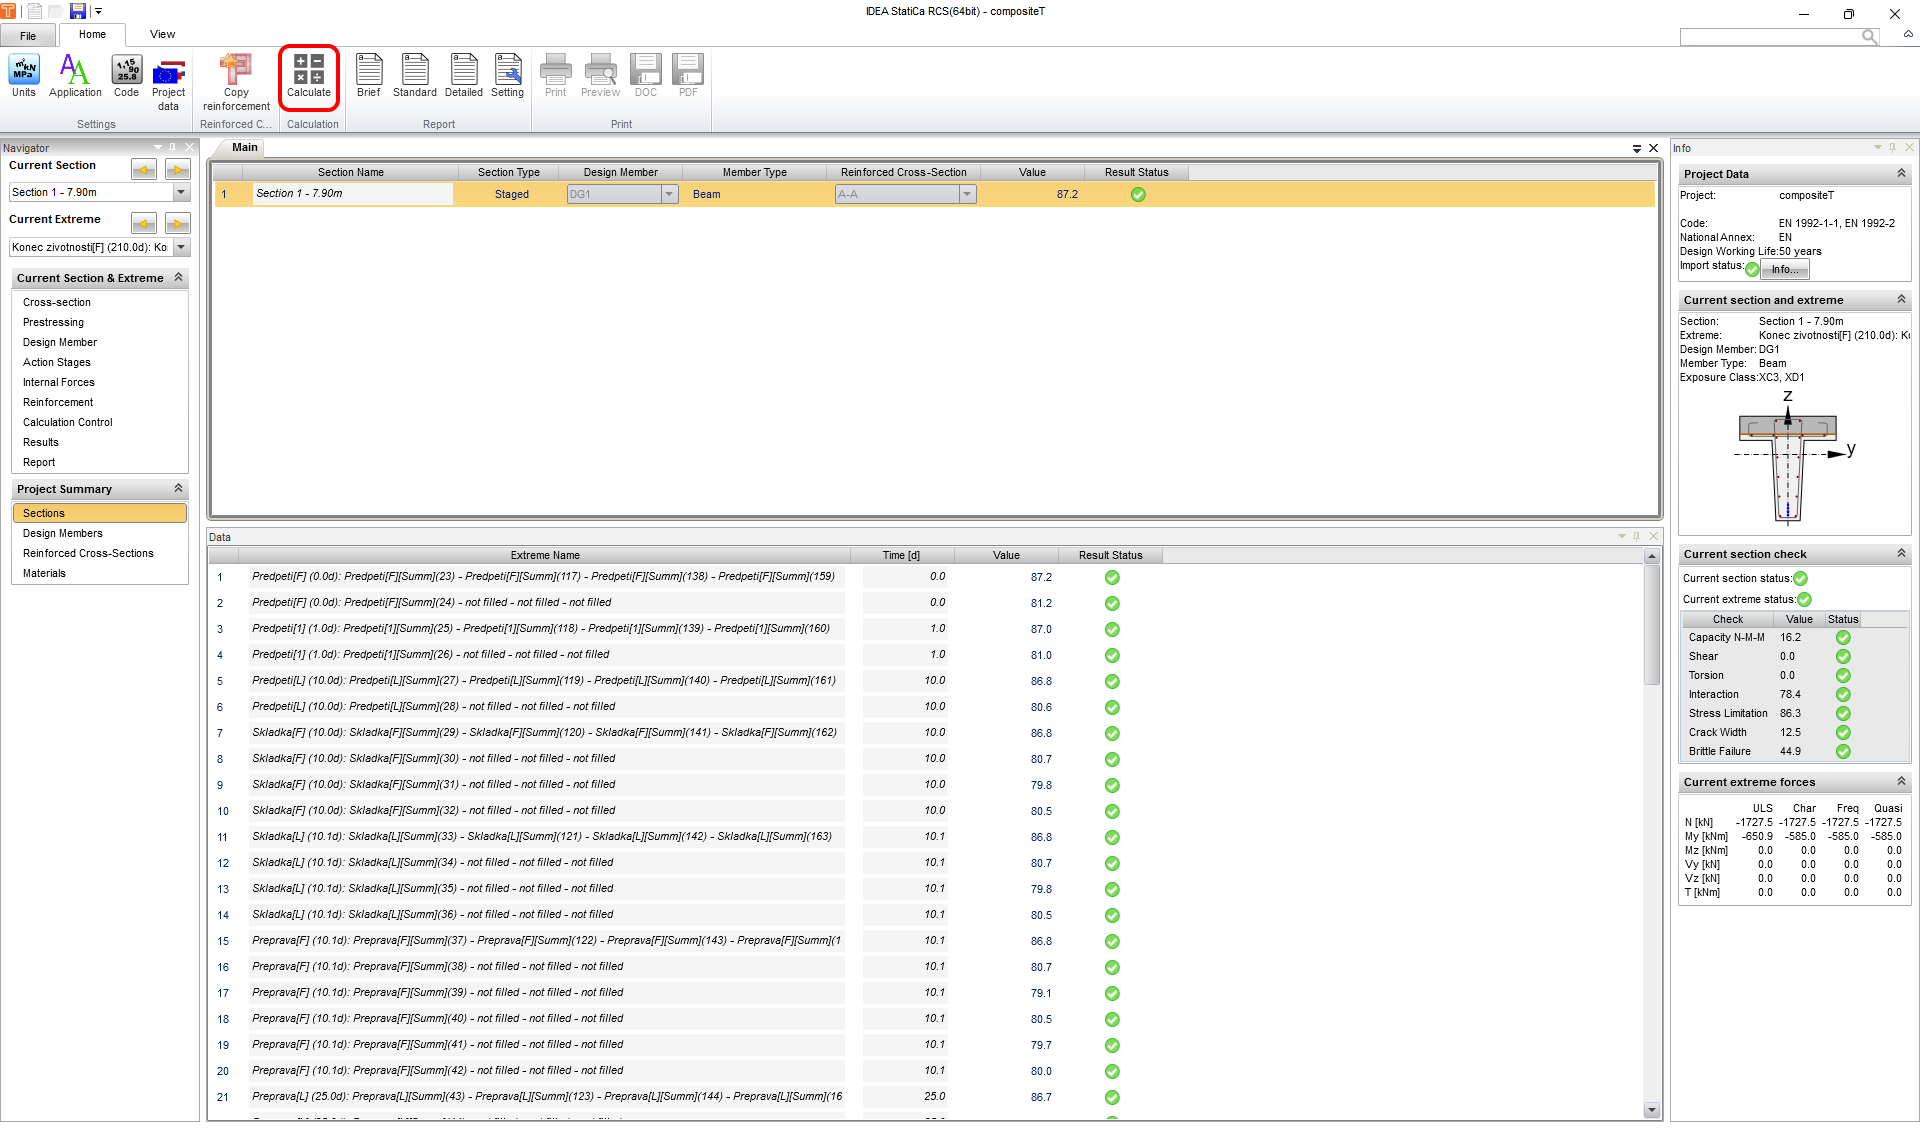Image resolution: width=1920 pixels, height=1129 pixels.
Task: Open Current Section dropdown
Action: click(x=181, y=192)
